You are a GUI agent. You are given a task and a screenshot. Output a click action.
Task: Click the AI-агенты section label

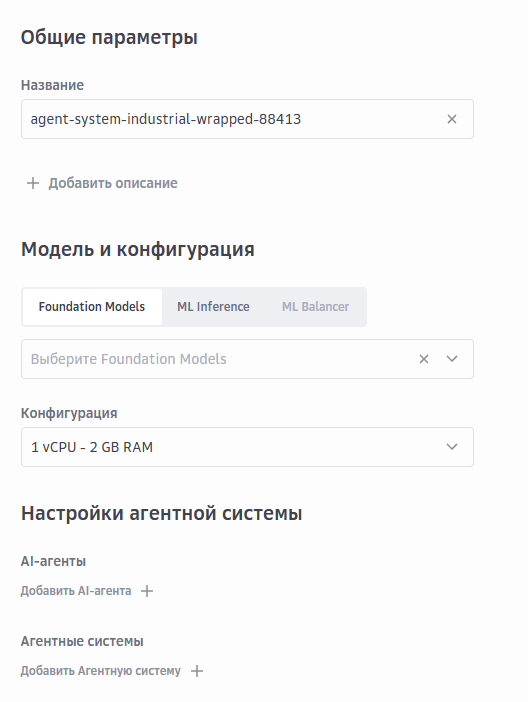pos(53,561)
